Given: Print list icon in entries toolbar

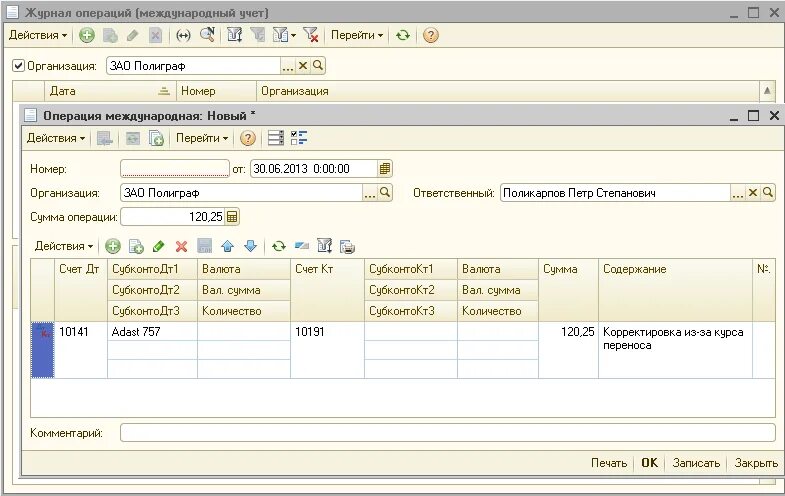Looking at the screenshot, I should (x=347, y=246).
